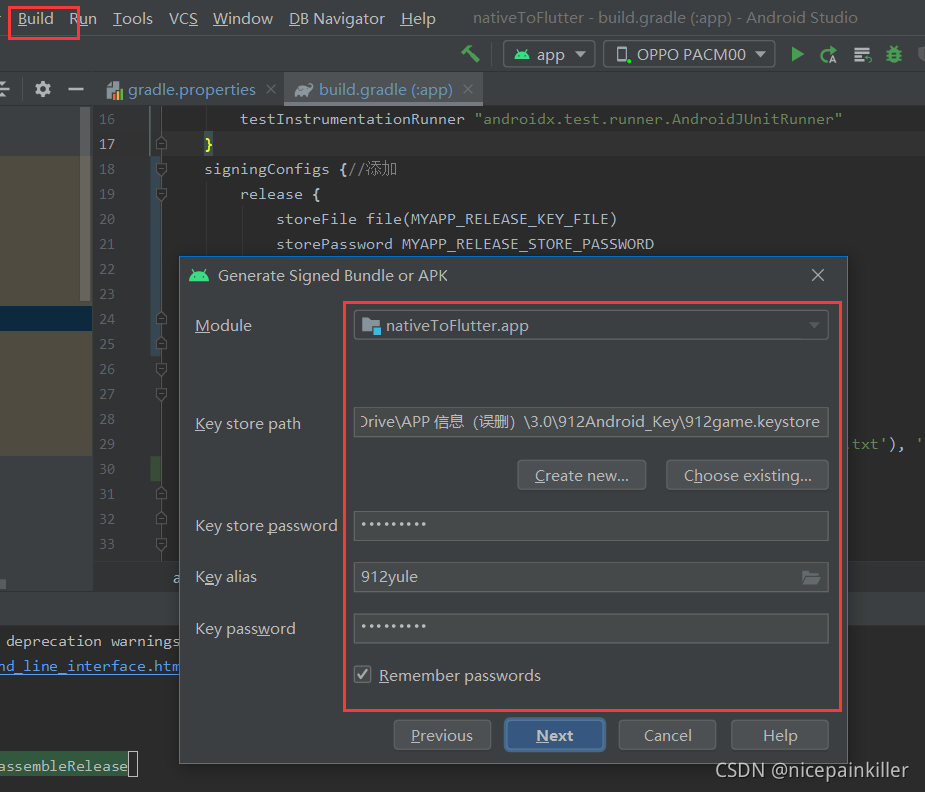Click the Apply Code Changes icon

862,55
